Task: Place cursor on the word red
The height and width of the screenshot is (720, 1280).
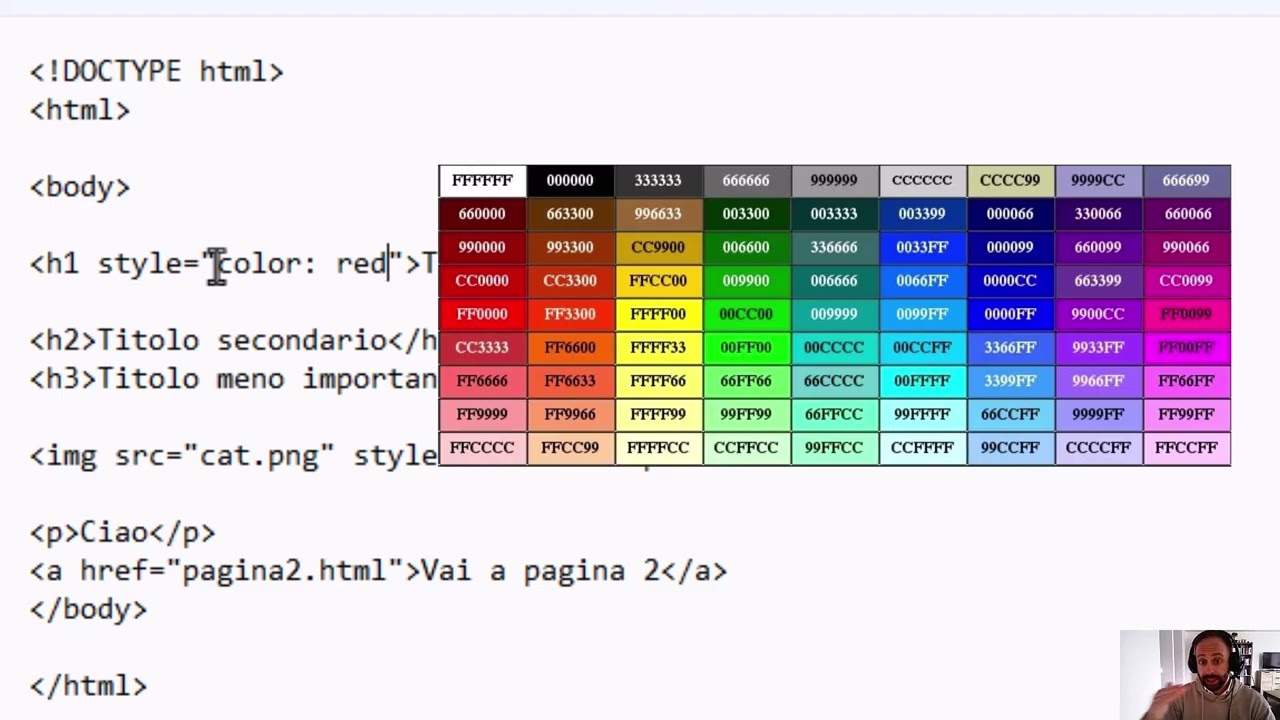Action: click(361, 264)
